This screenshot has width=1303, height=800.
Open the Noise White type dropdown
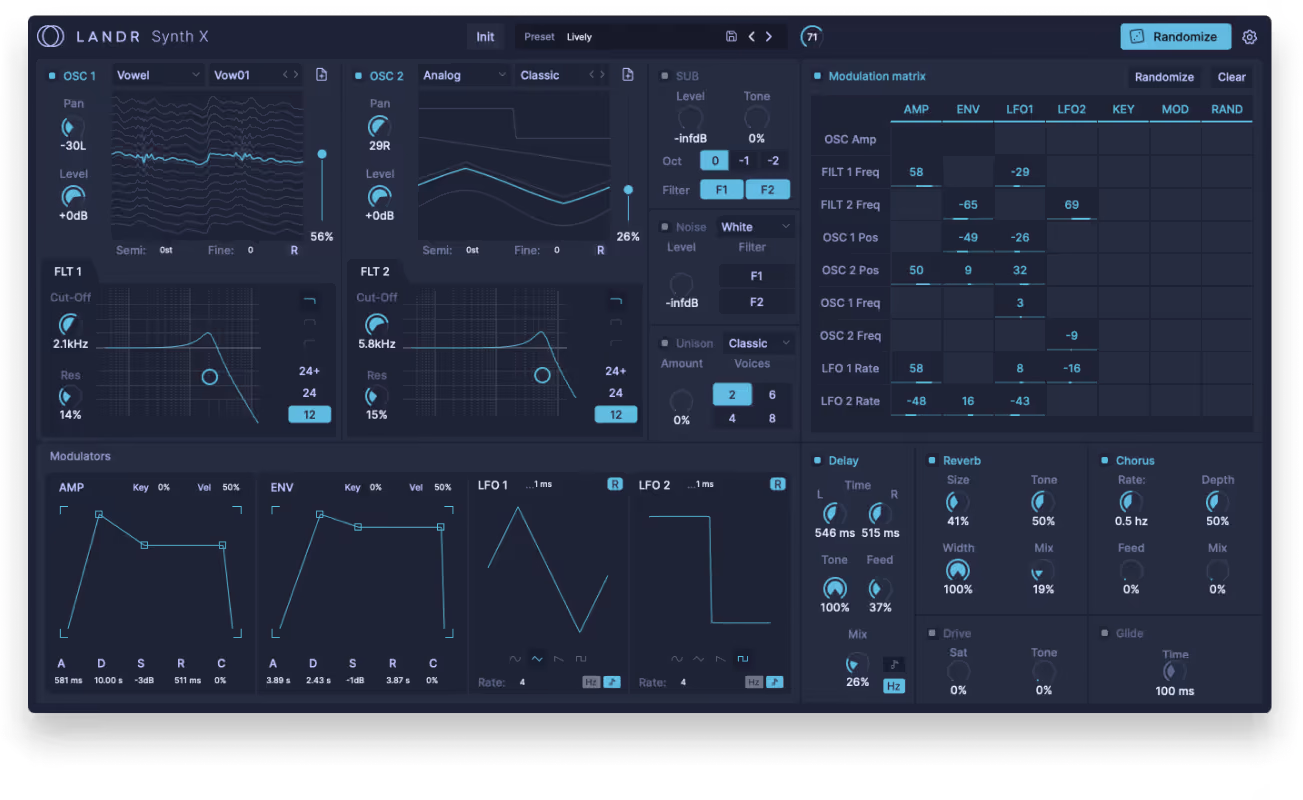pos(756,227)
